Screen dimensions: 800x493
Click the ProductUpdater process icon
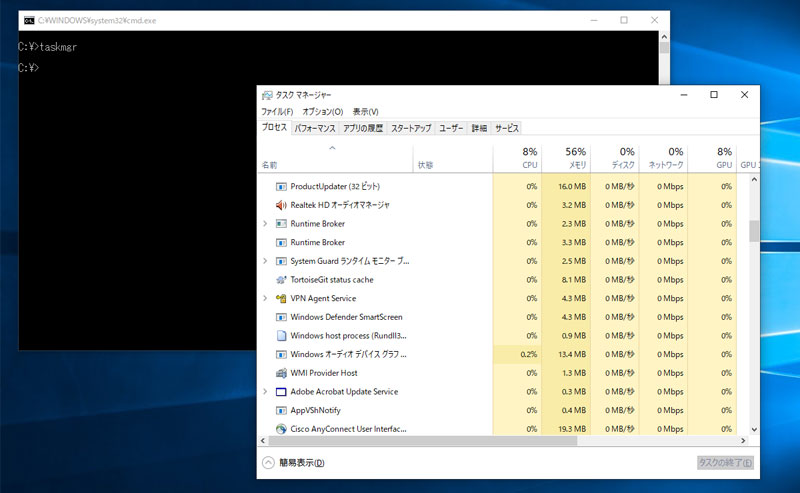tap(281, 187)
